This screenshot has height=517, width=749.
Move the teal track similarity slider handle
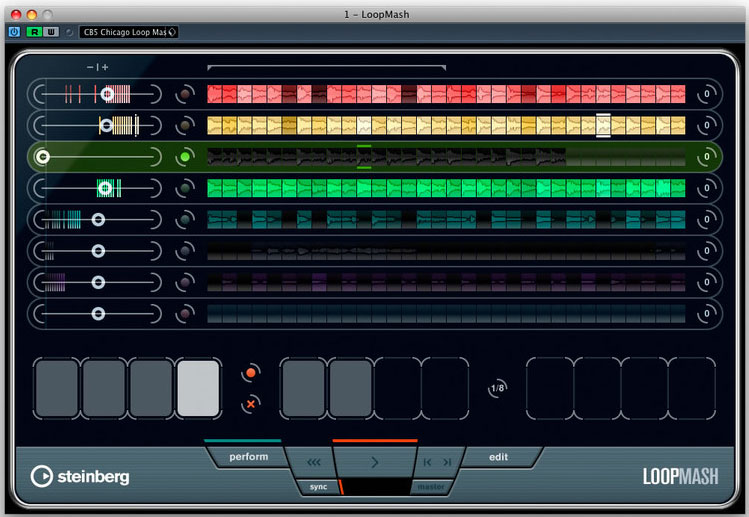tap(98, 220)
